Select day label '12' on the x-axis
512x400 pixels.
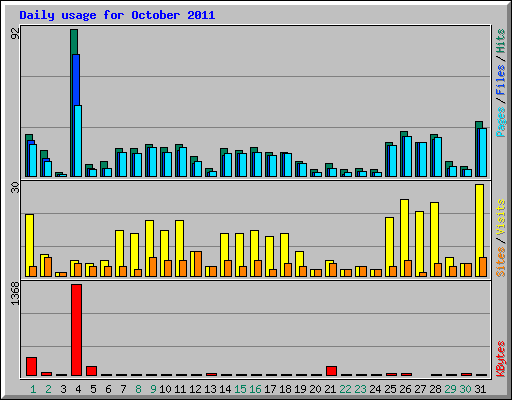195,389
